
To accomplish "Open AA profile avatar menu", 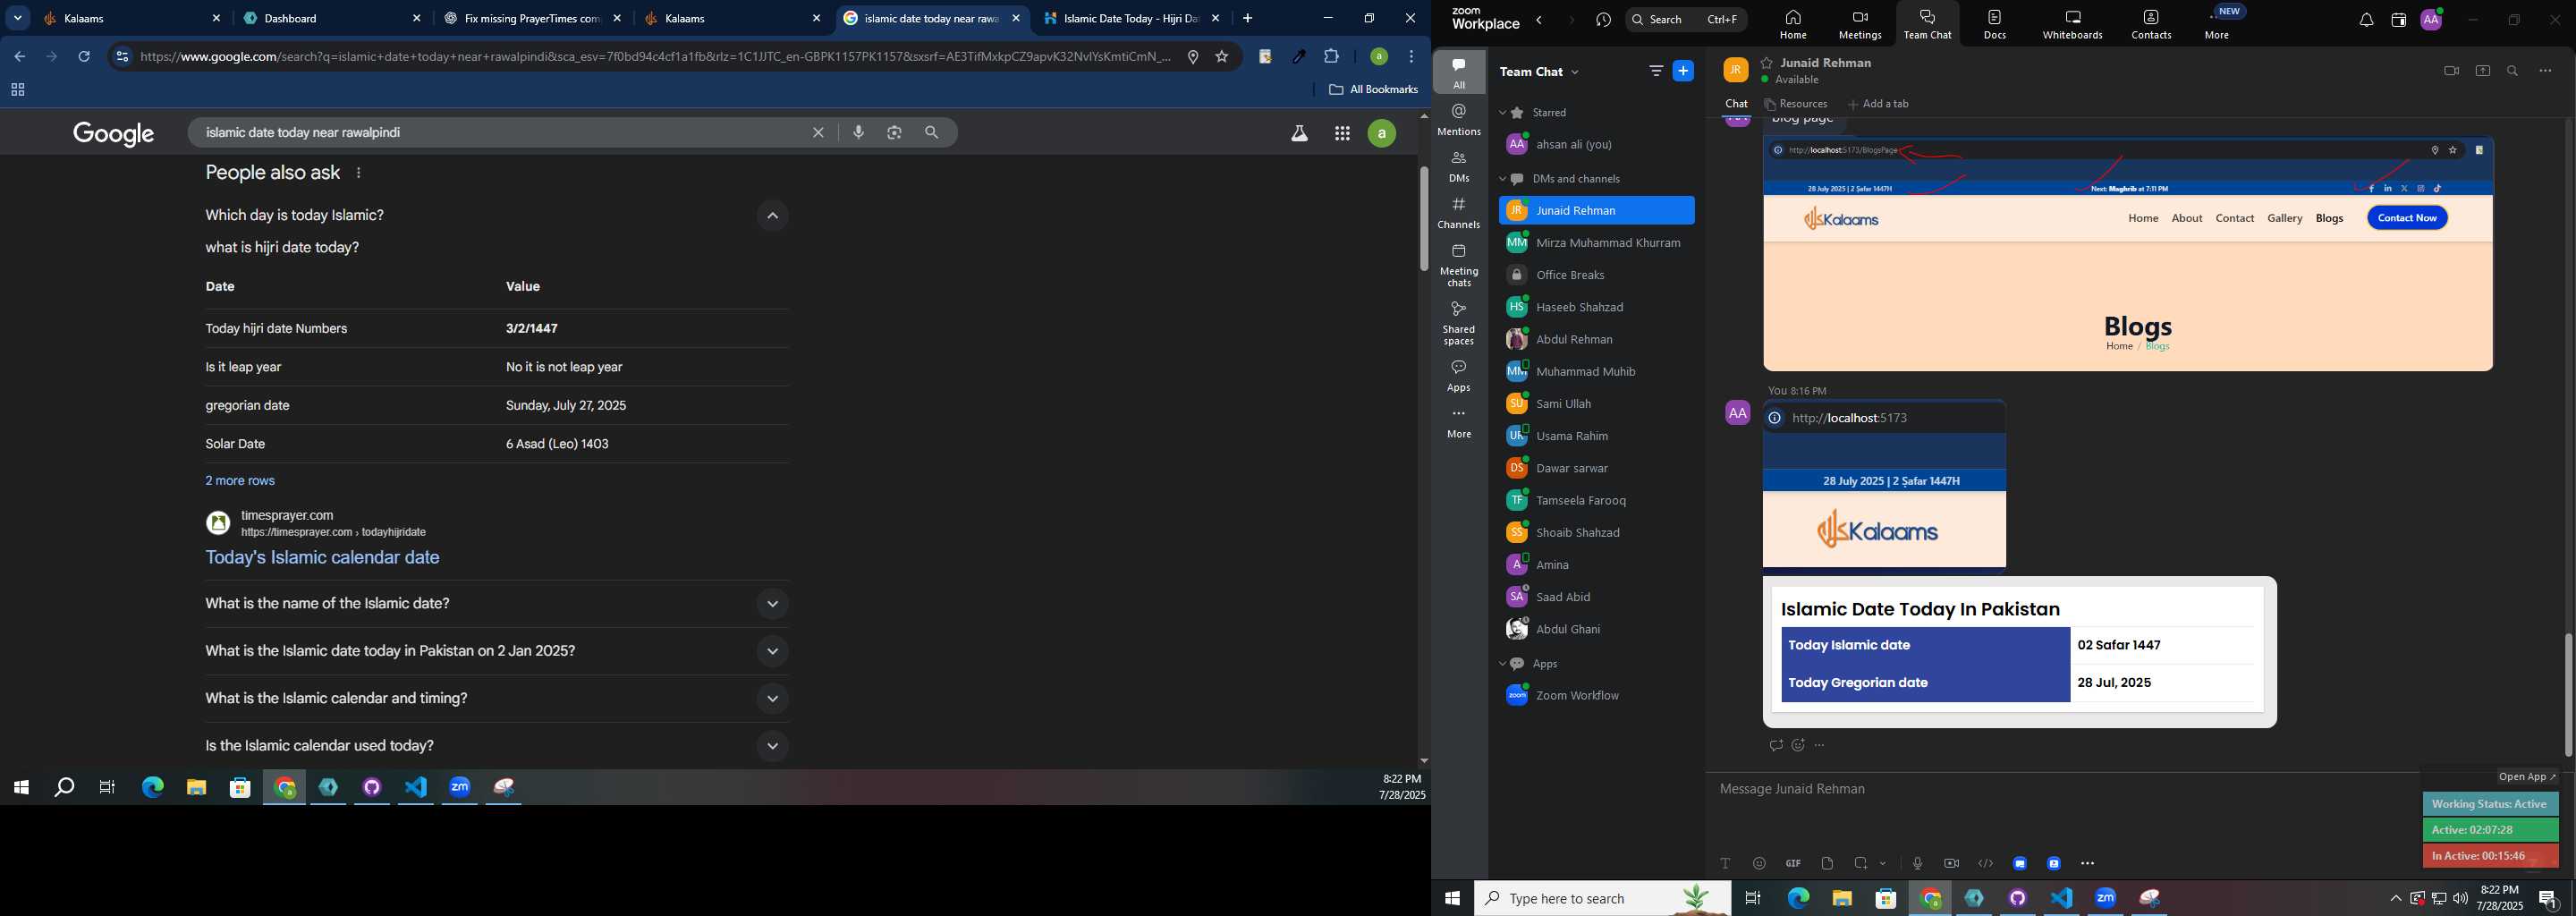I will tap(2432, 20).
